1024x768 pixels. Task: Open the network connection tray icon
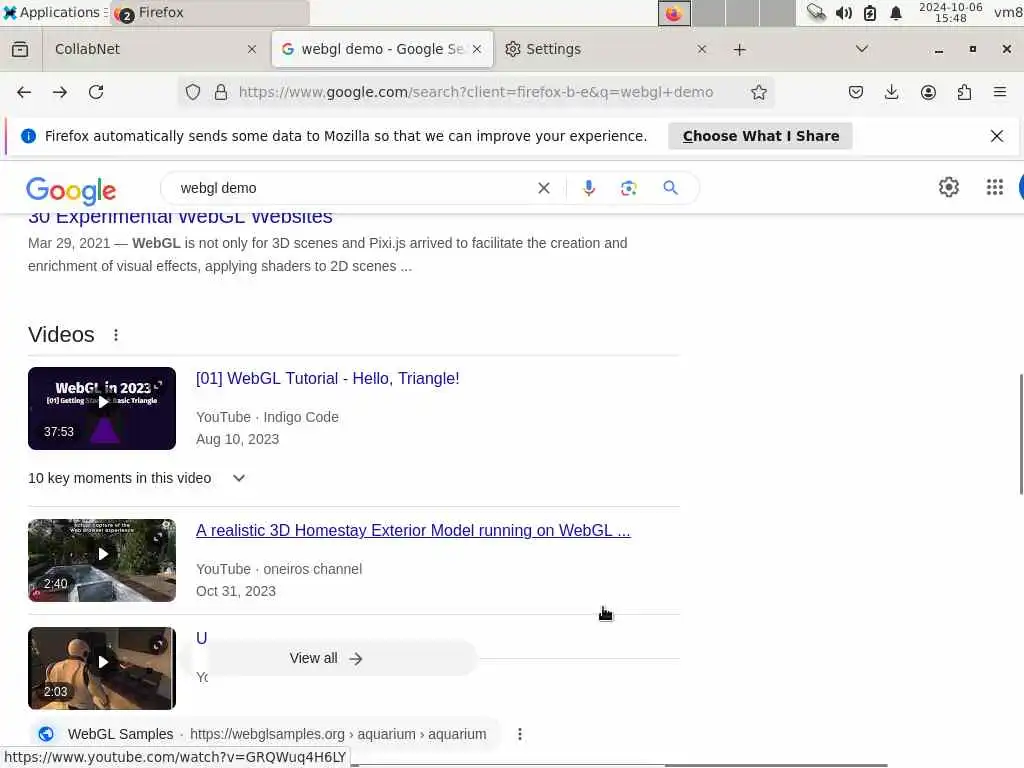(816, 12)
